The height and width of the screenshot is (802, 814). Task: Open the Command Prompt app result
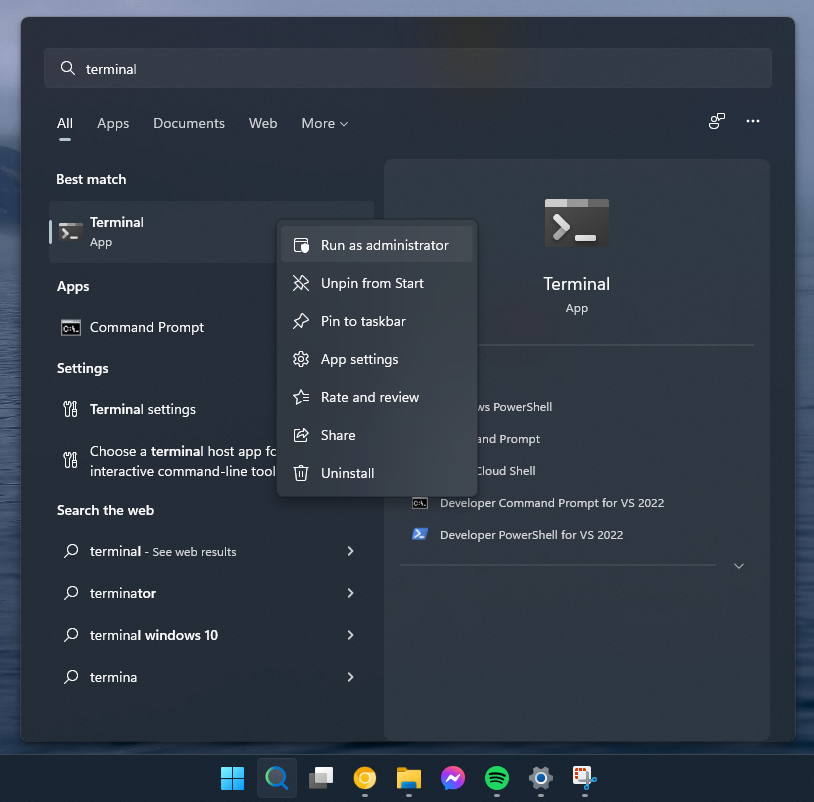(x=146, y=327)
